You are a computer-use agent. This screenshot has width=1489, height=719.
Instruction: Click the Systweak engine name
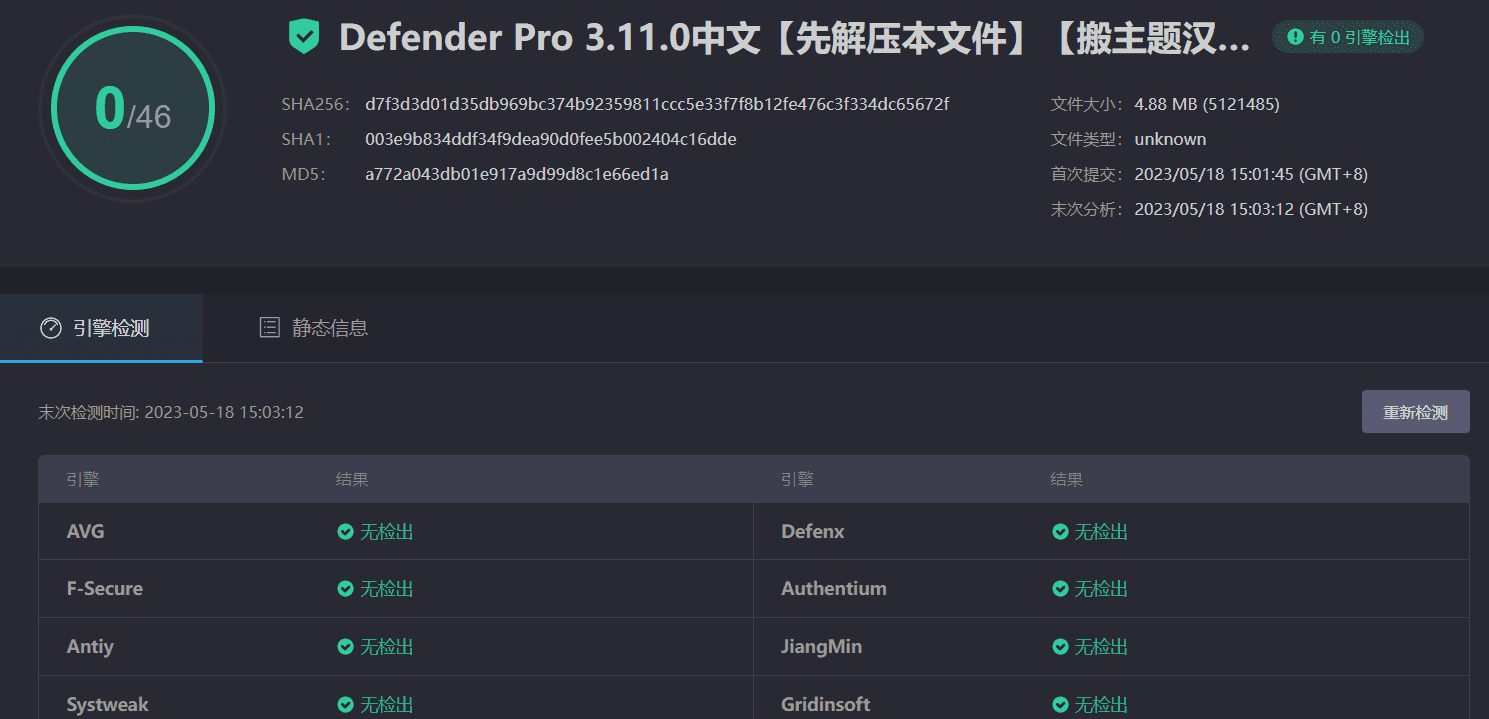tap(108, 705)
